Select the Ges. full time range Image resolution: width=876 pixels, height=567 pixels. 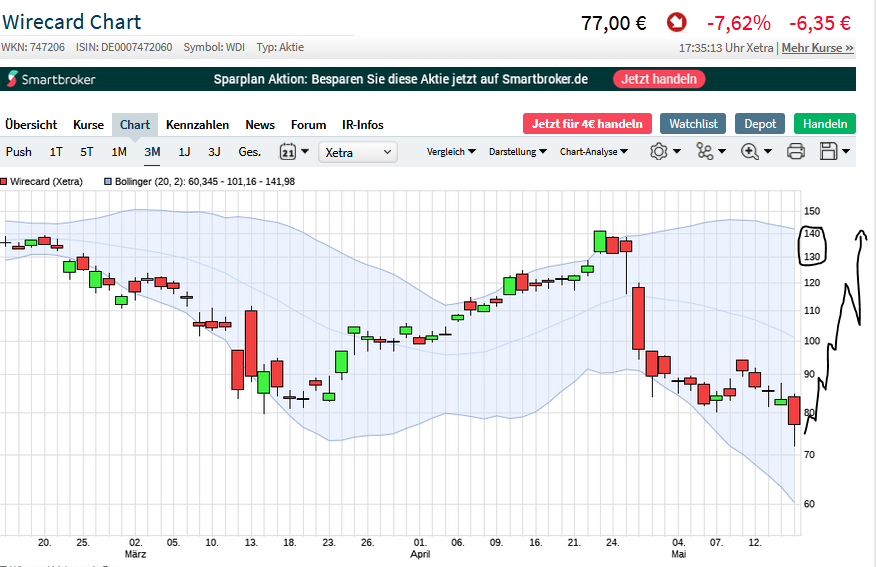click(x=250, y=152)
